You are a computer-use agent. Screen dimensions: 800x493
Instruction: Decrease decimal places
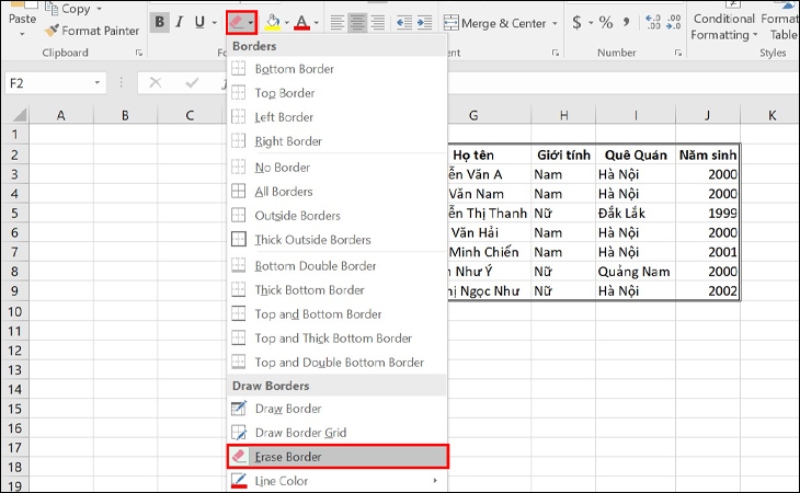(x=673, y=22)
